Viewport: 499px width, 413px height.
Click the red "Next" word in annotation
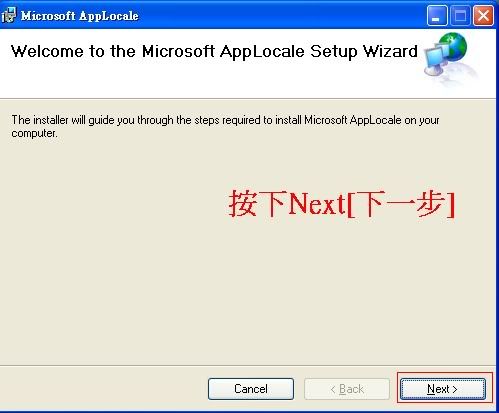click(x=317, y=203)
